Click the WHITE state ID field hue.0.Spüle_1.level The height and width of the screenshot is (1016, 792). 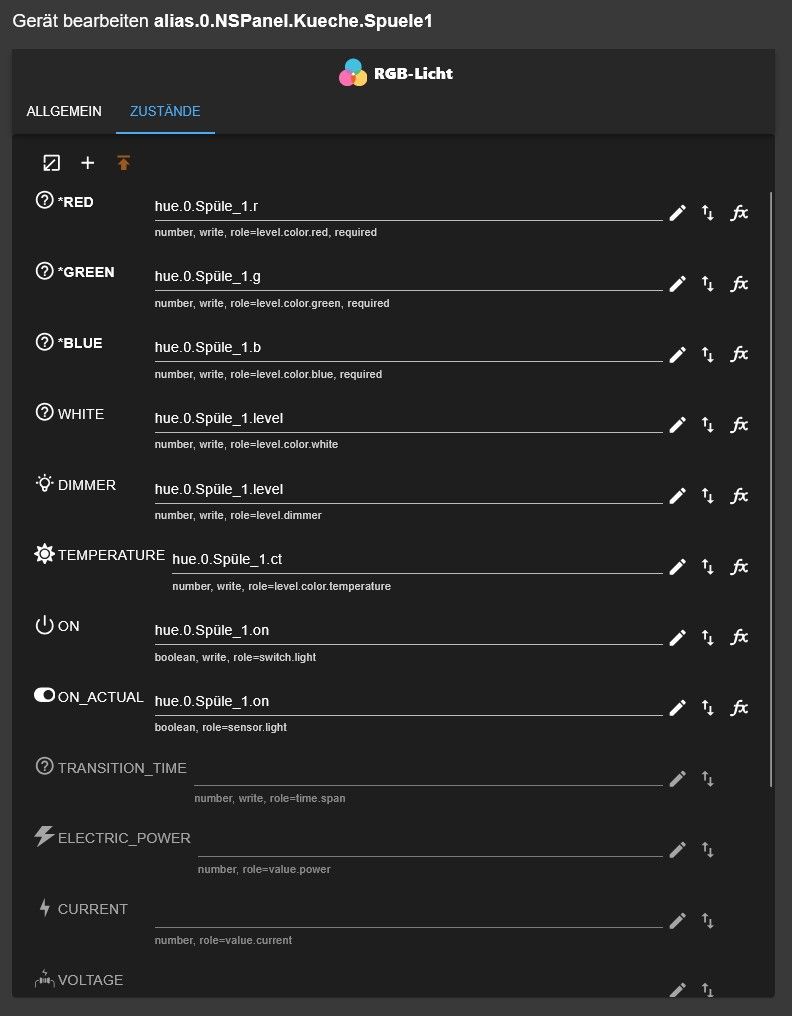[407, 419]
